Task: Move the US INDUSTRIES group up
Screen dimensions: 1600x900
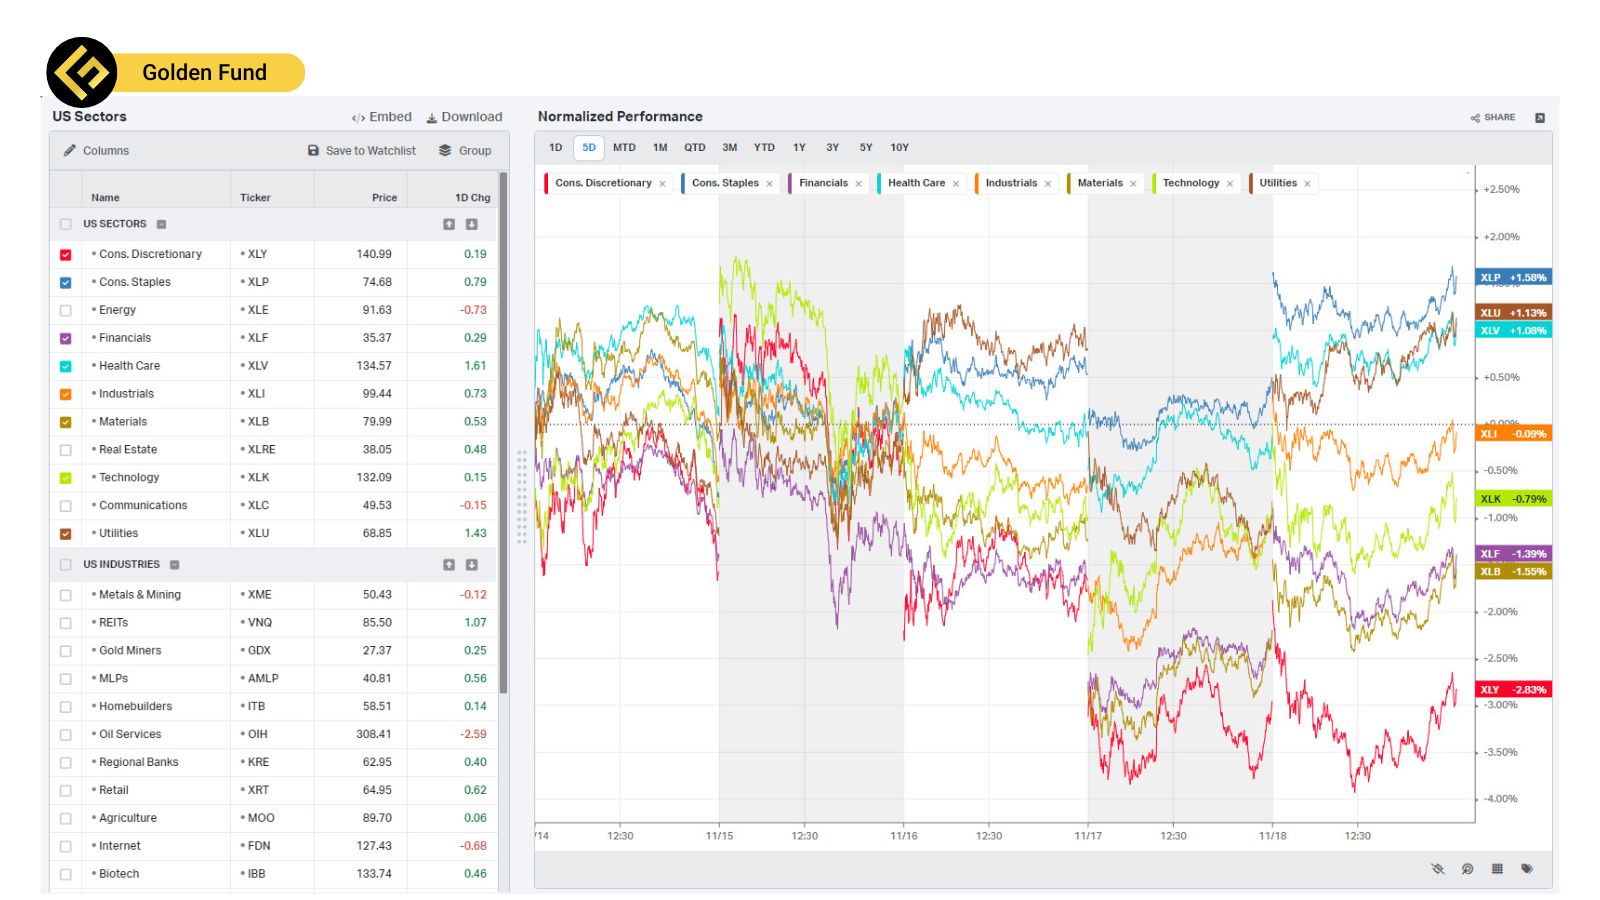Action: [x=449, y=565]
